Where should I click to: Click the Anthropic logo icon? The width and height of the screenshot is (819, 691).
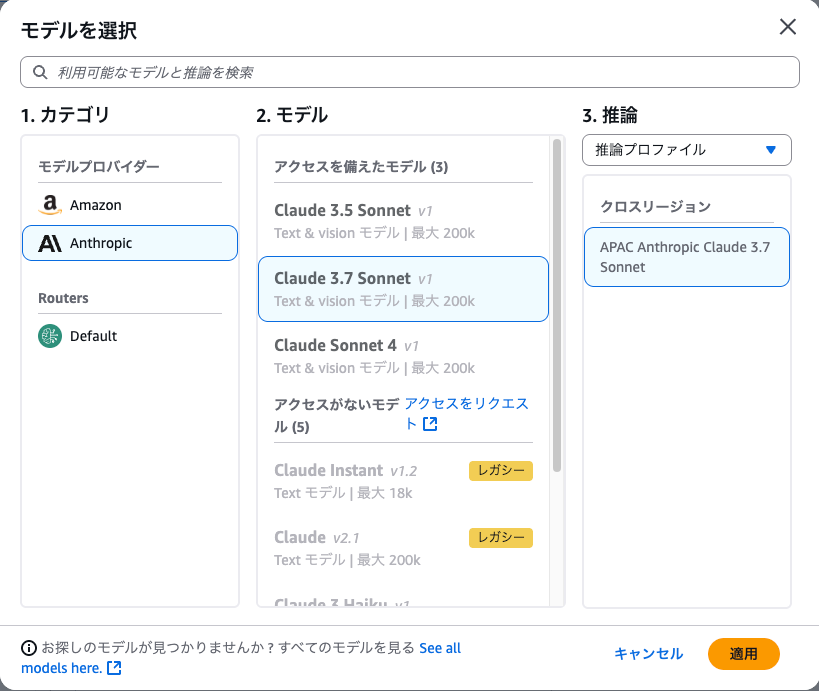50,243
